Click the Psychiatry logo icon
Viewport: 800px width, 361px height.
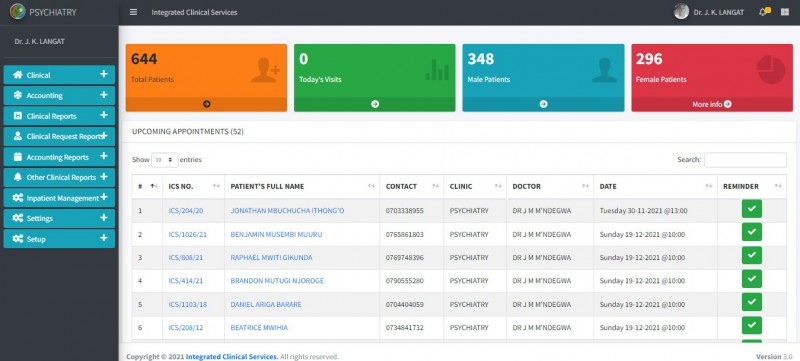pos(18,11)
